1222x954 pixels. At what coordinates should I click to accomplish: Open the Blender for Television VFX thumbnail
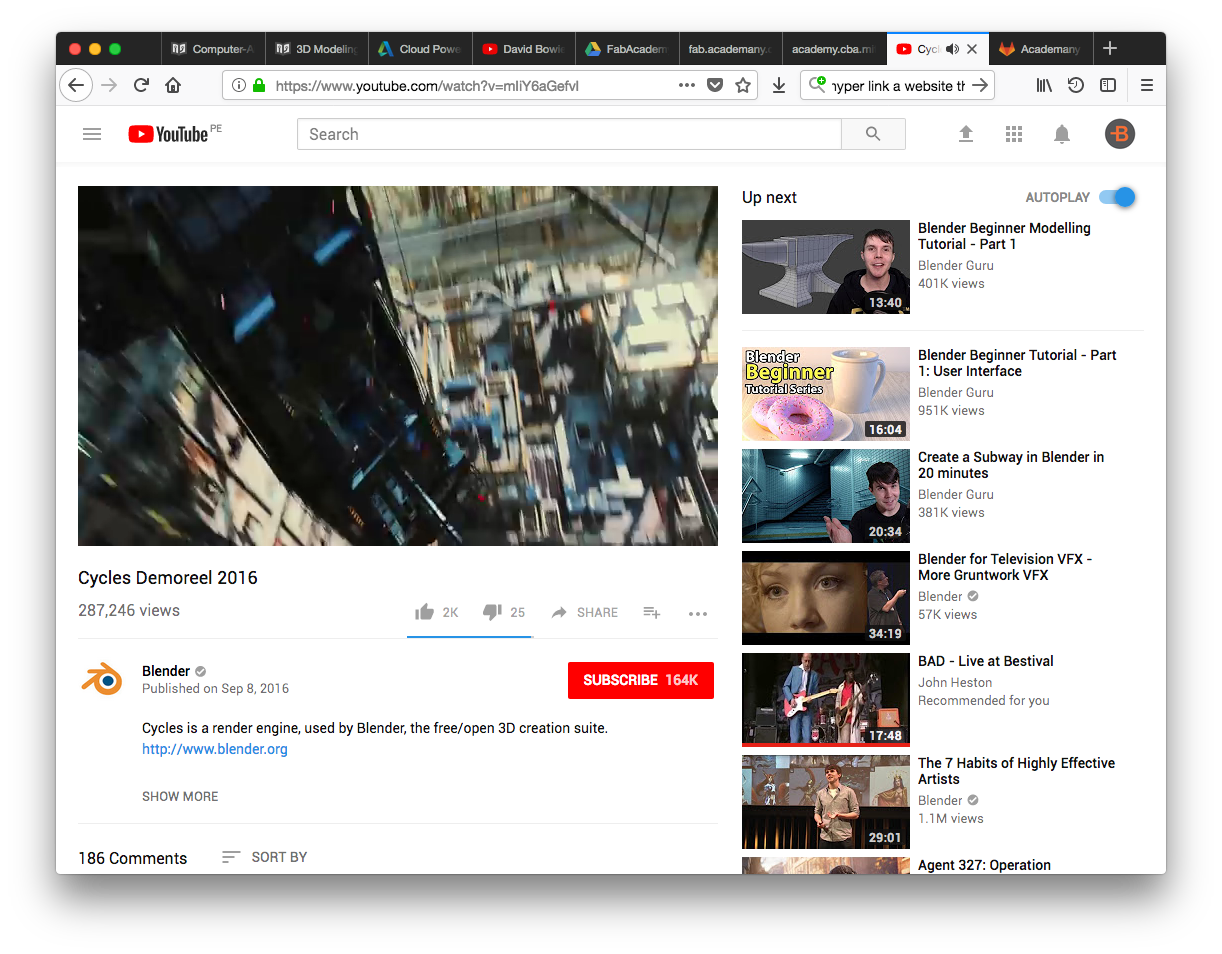(x=826, y=598)
